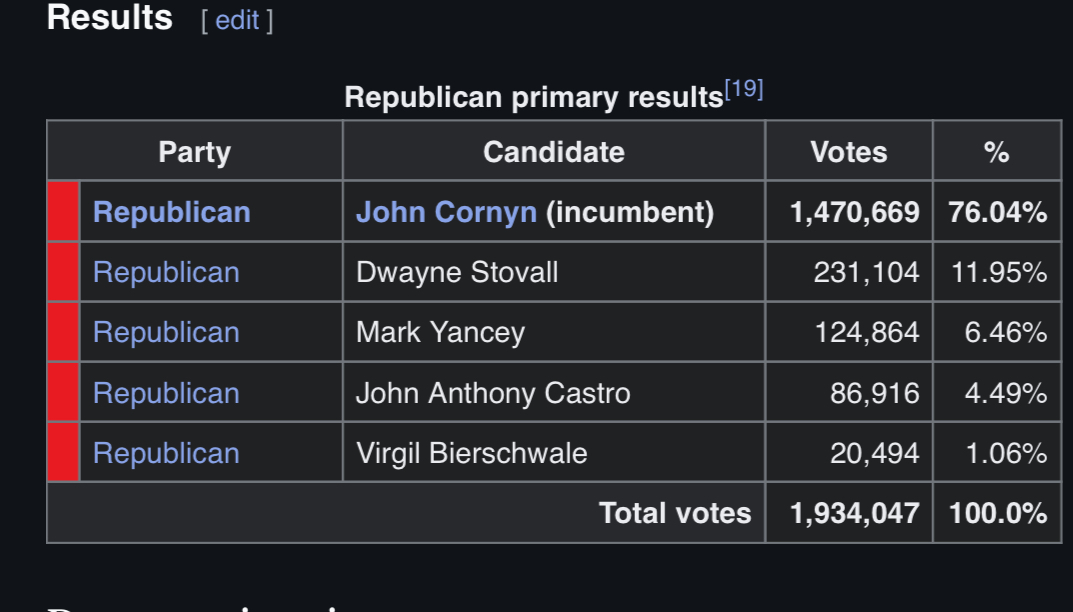Click Republican link in John Anthony Castro's row
This screenshot has width=1073, height=612.
coord(166,392)
